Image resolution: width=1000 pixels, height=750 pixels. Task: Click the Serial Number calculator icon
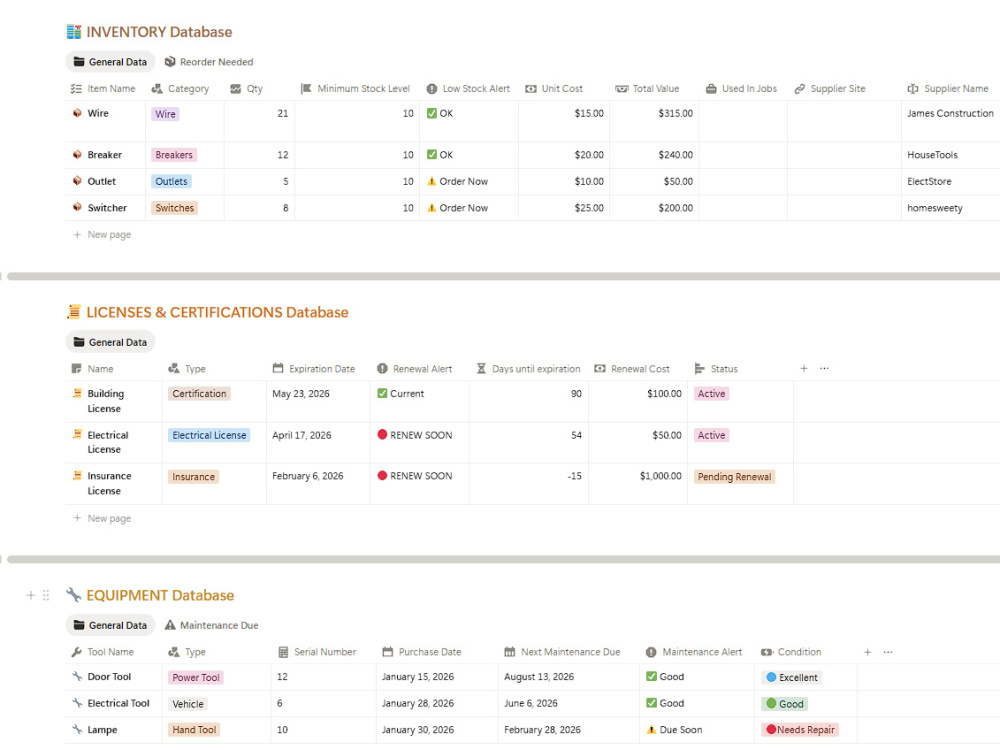(x=283, y=652)
